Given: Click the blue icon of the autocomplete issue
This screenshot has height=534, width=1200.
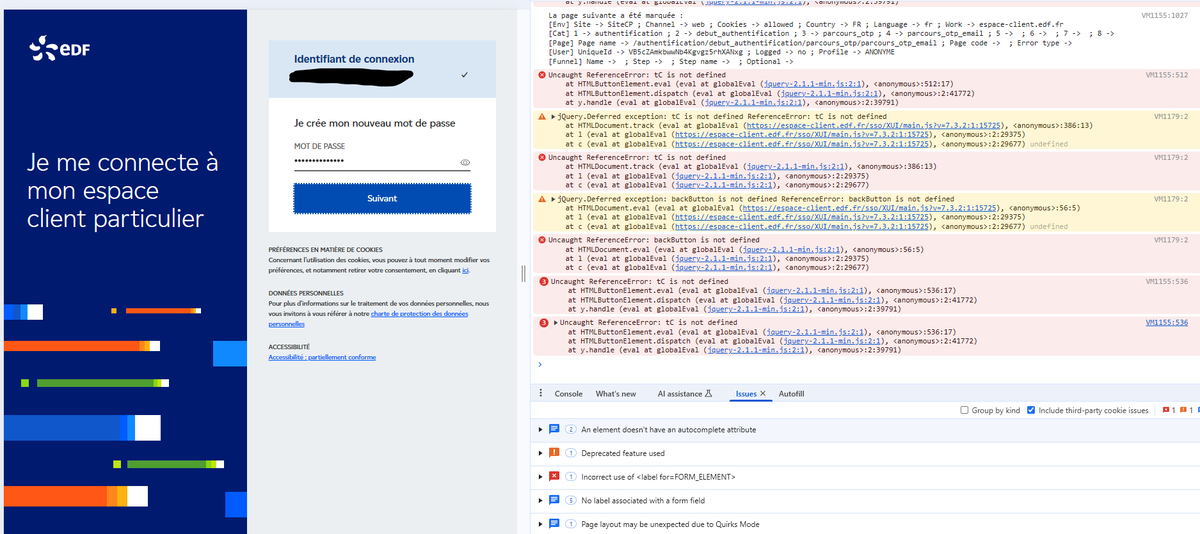Looking at the screenshot, I should coord(554,429).
